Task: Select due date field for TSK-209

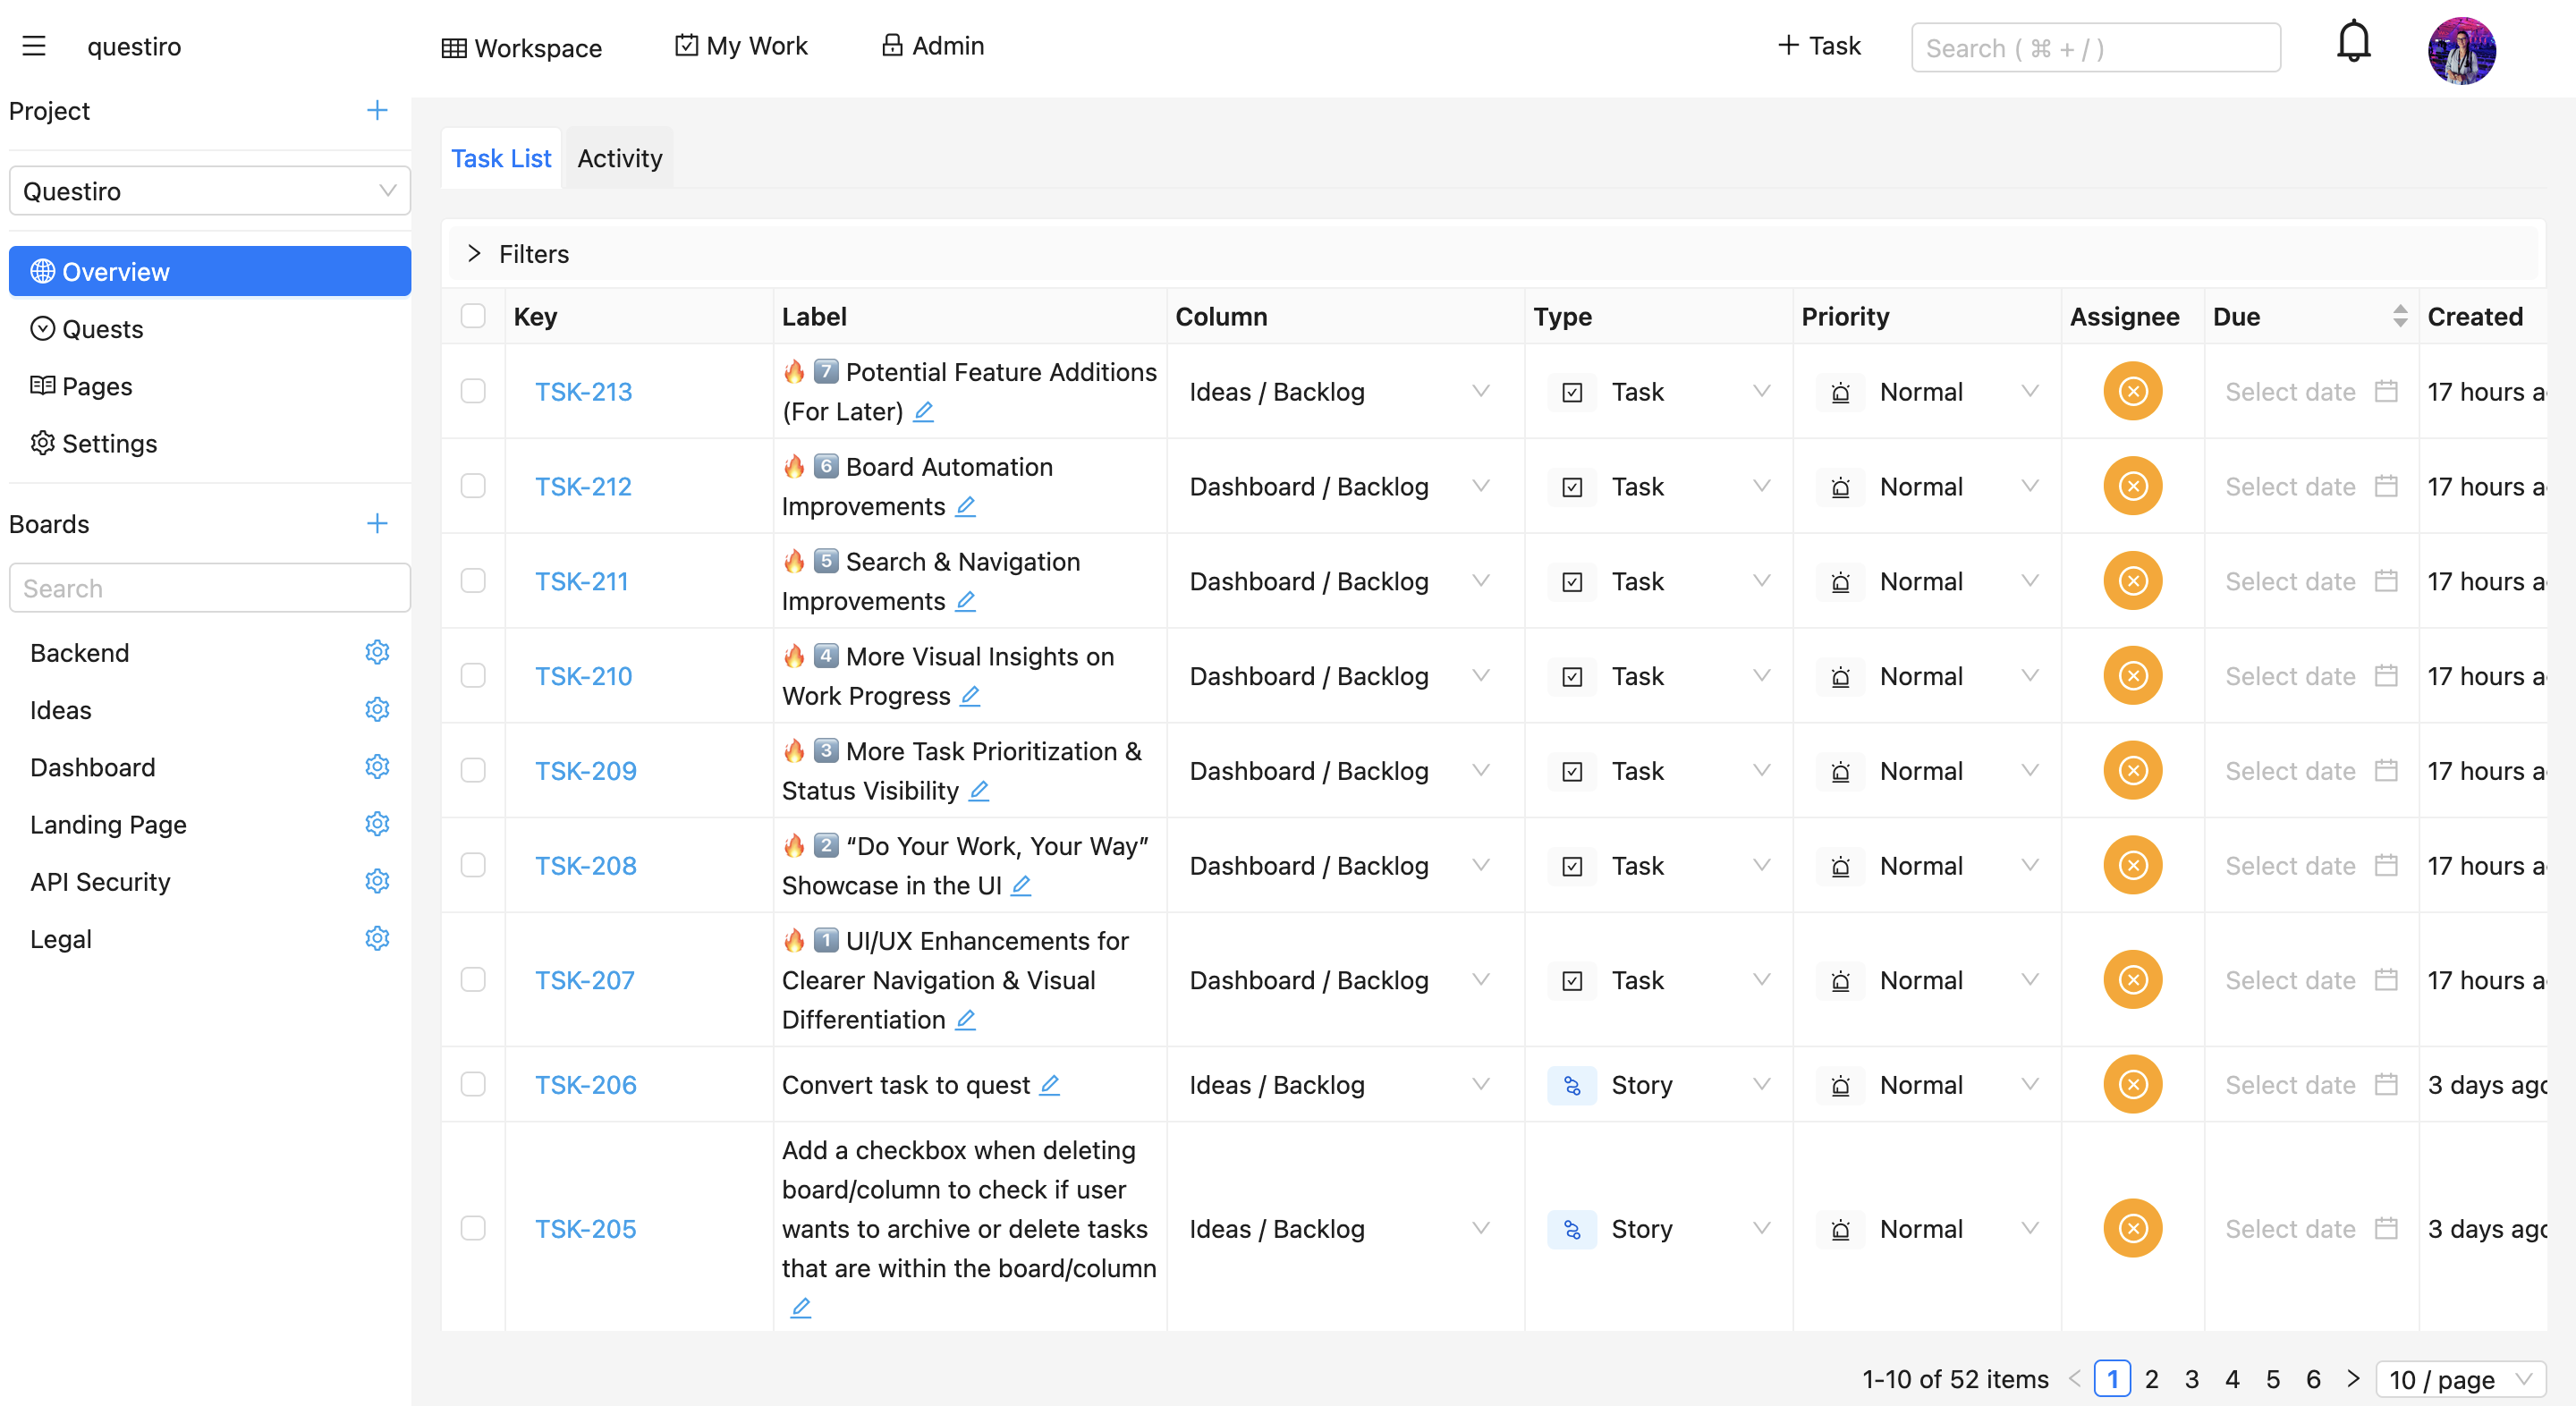Action: tap(2311, 770)
